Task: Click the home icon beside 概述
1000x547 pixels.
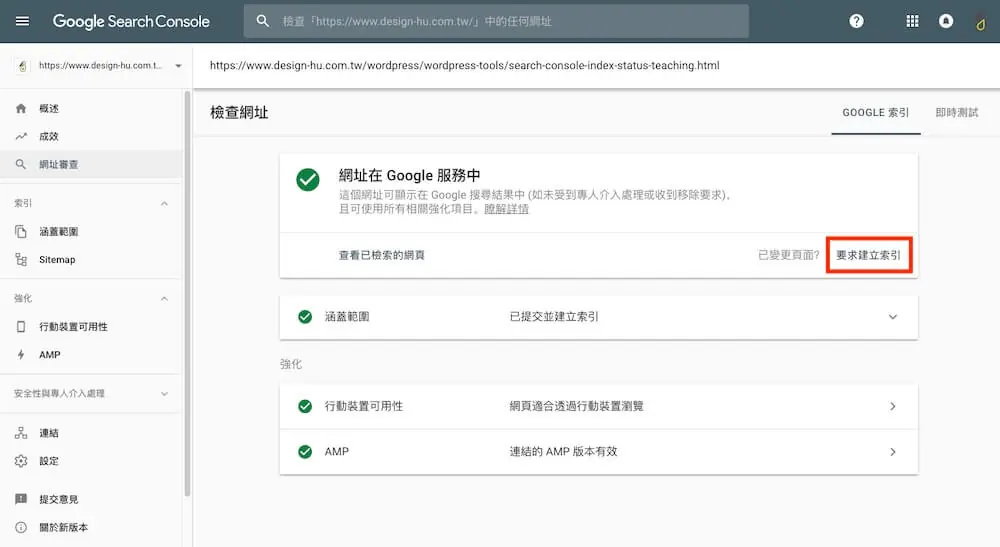Action: coord(21,108)
